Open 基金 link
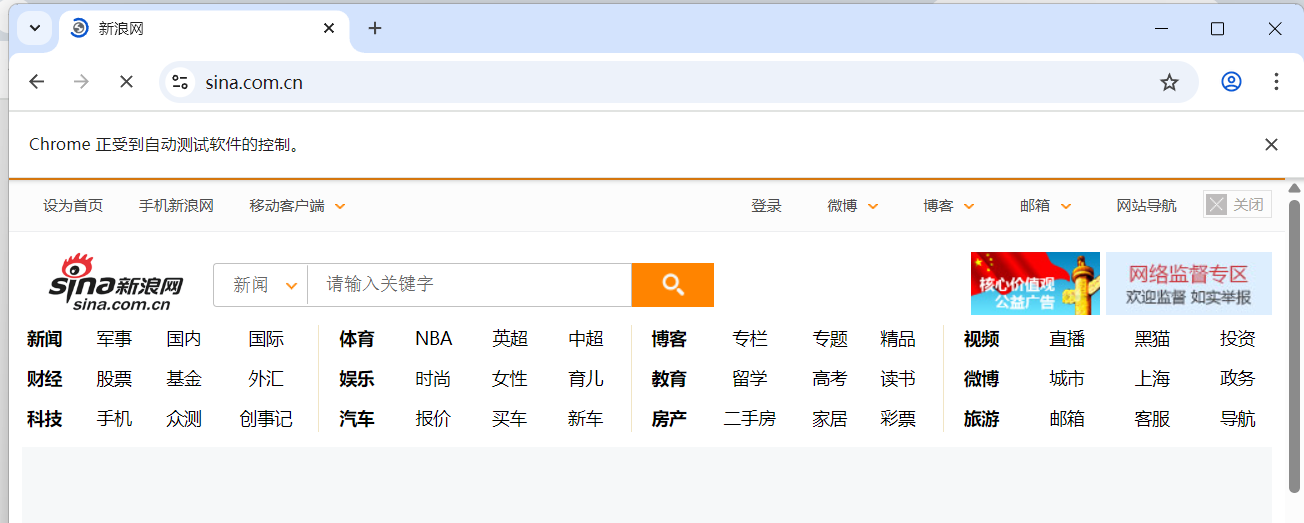 pos(184,379)
